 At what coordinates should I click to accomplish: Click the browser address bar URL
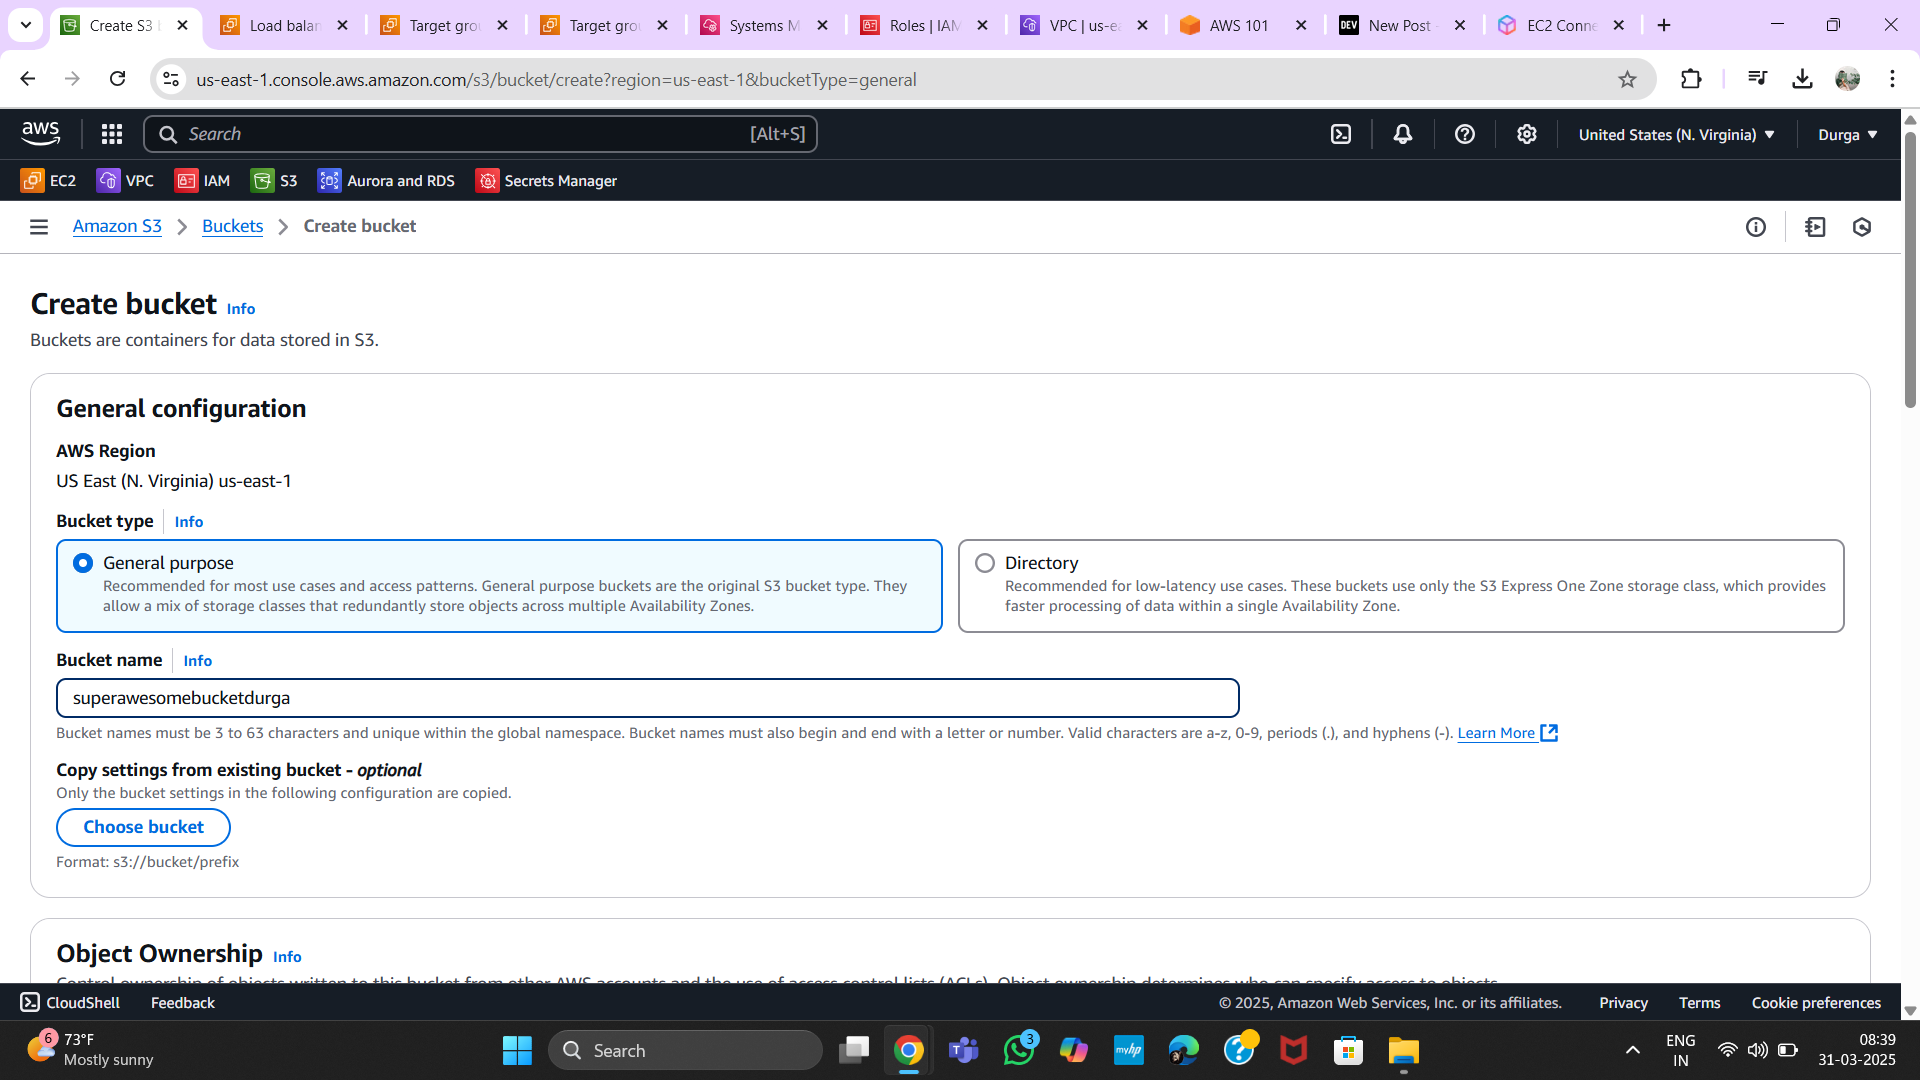pos(556,79)
